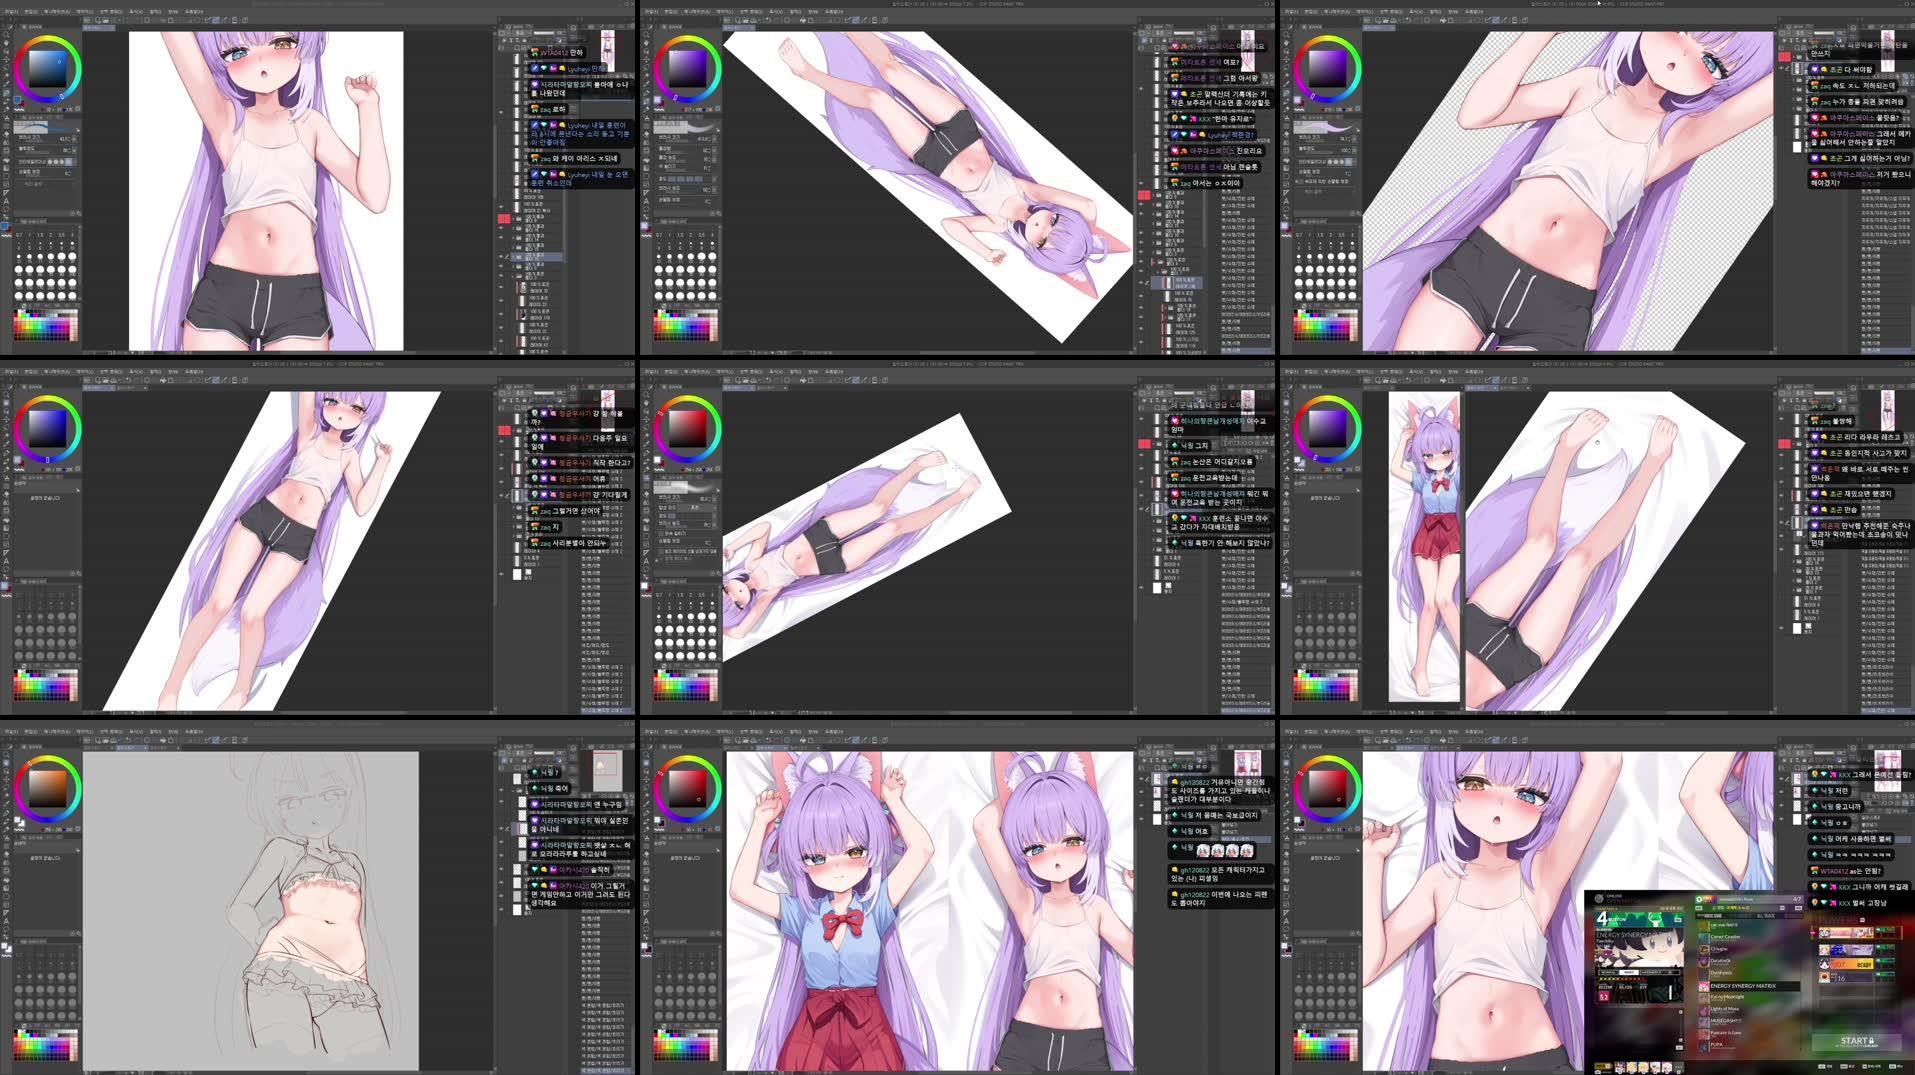The height and width of the screenshot is (1075, 1915).
Task: Switch to the Tool Property tab
Action: pyautogui.click(x=28, y=117)
